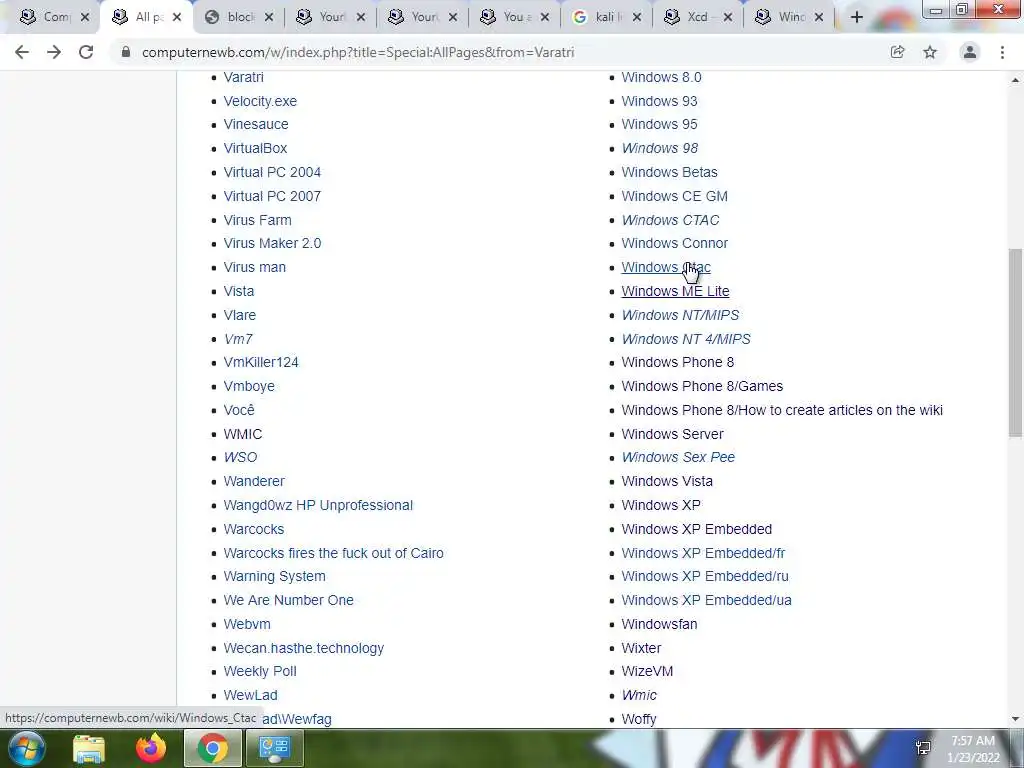
Task: Close the 'All pa' tab
Action: coord(176,17)
